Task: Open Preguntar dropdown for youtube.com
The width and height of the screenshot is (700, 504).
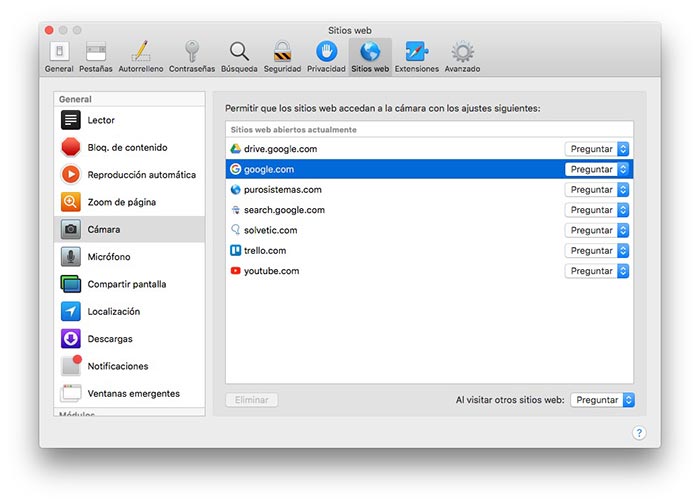Action: pos(597,271)
